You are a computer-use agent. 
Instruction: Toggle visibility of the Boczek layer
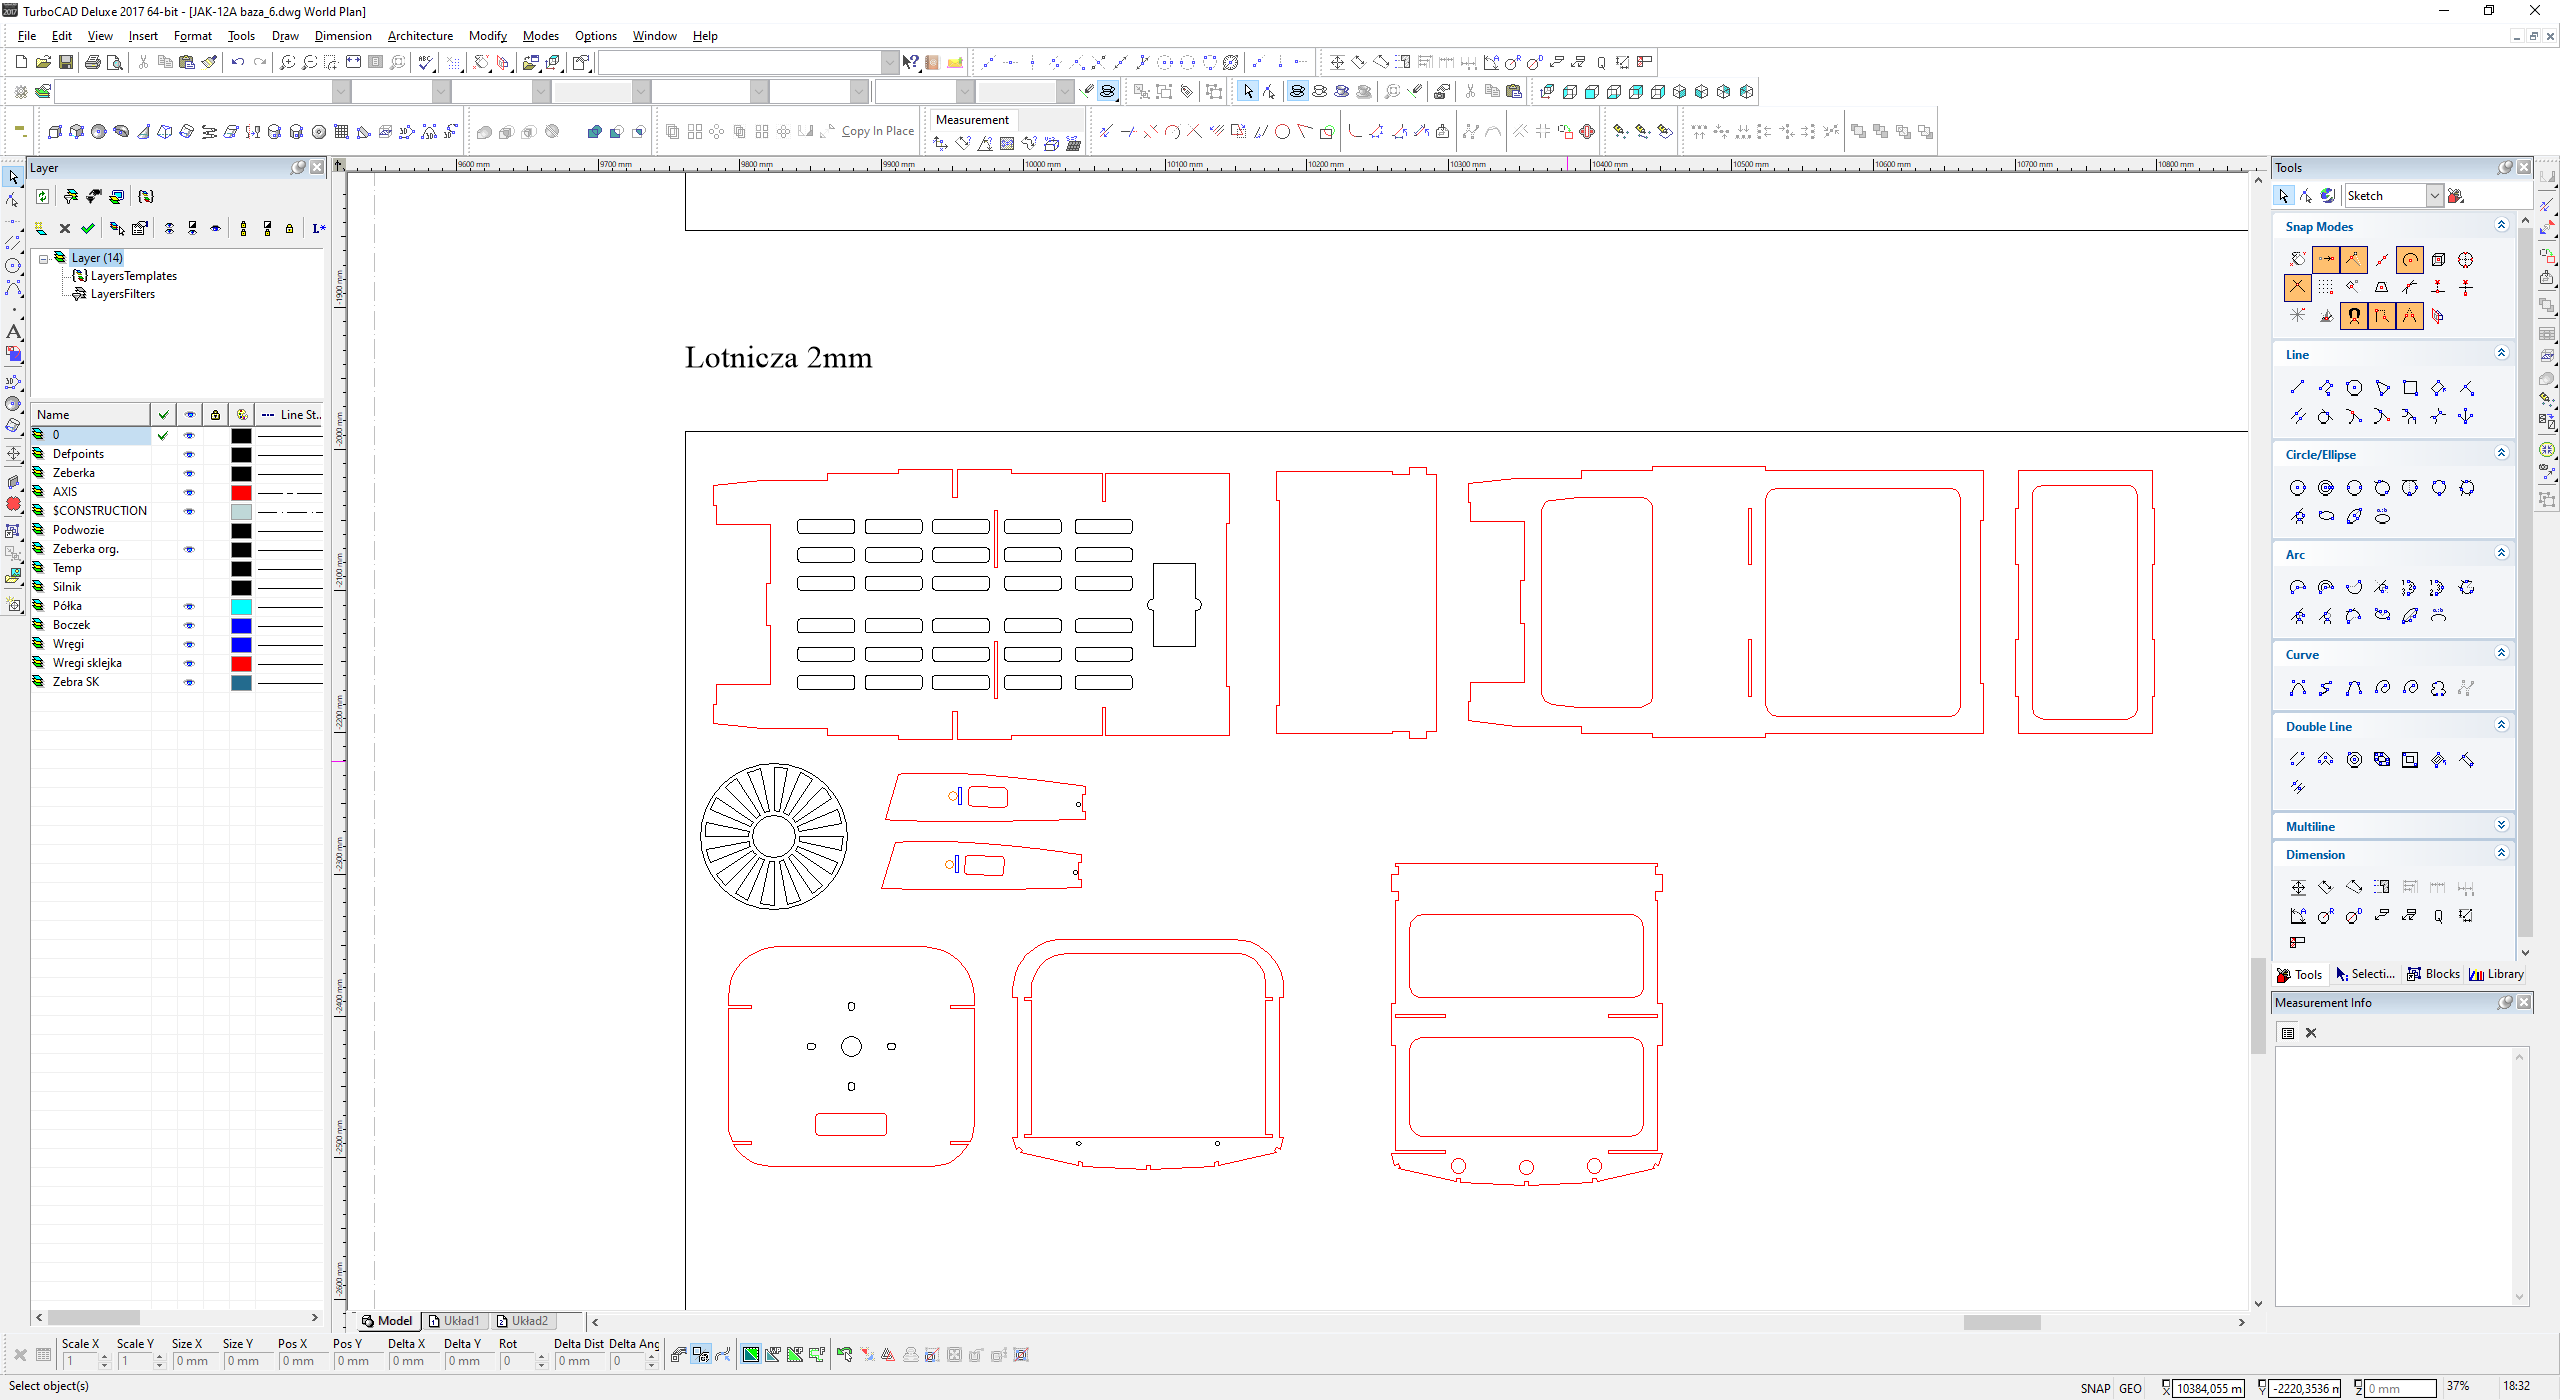coord(189,625)
